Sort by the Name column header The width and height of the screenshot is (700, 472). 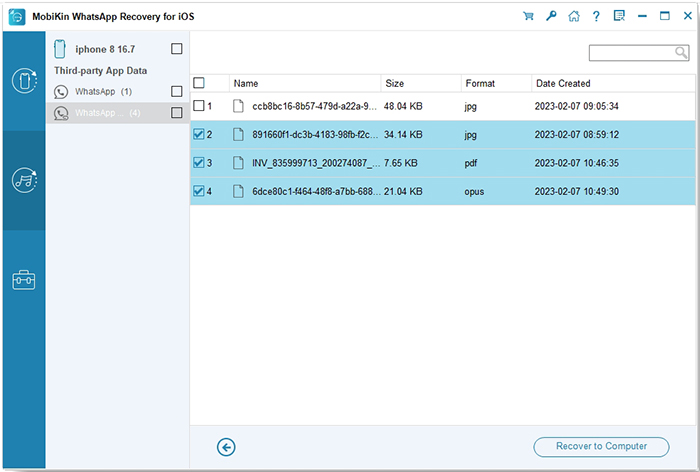click(305, 84)
